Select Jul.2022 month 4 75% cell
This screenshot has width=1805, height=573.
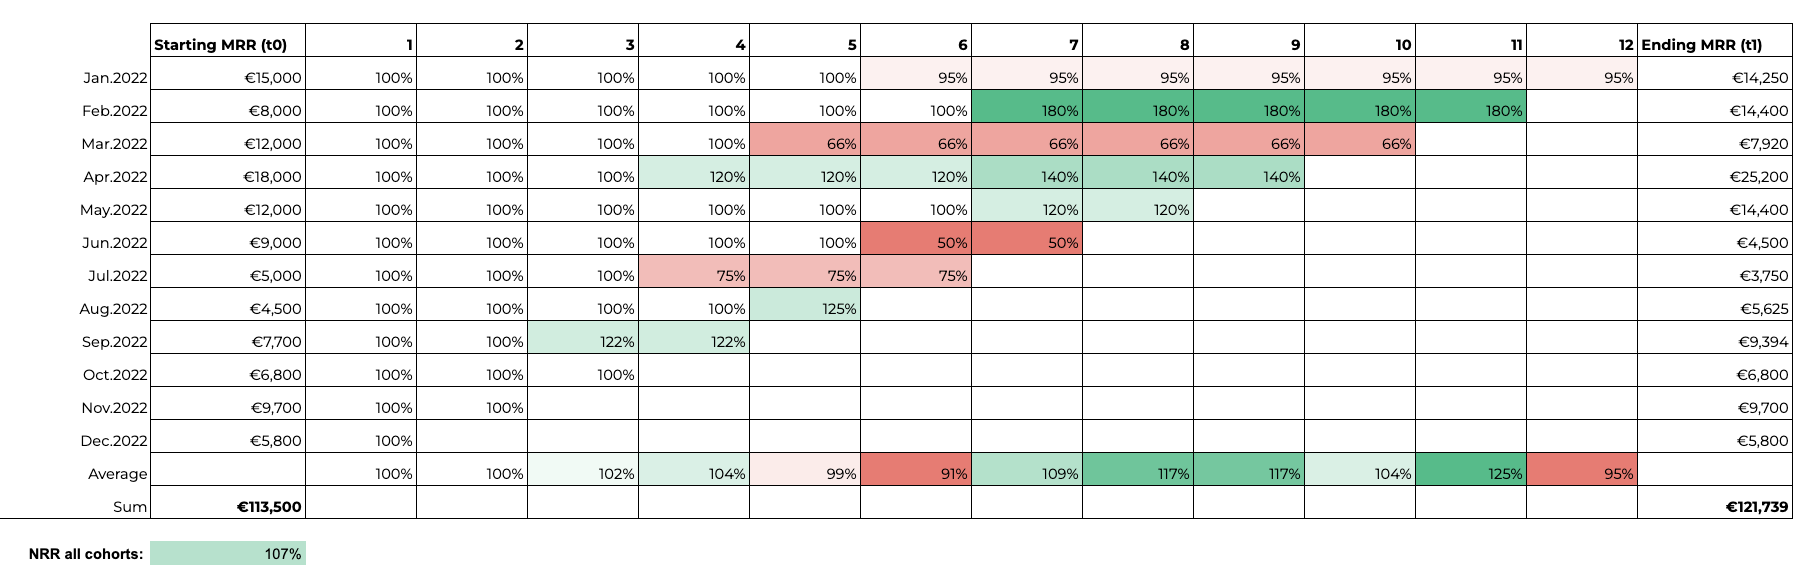pos(694,275)
